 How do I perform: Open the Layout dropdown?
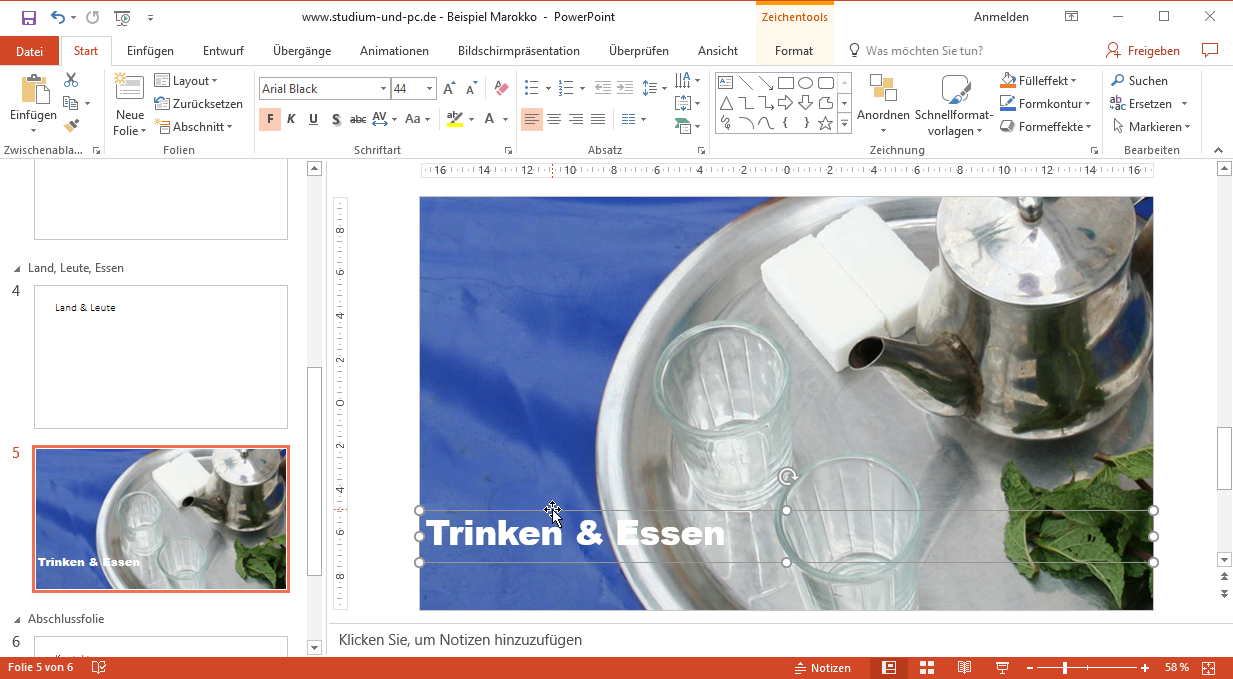[x=186, y=81]
